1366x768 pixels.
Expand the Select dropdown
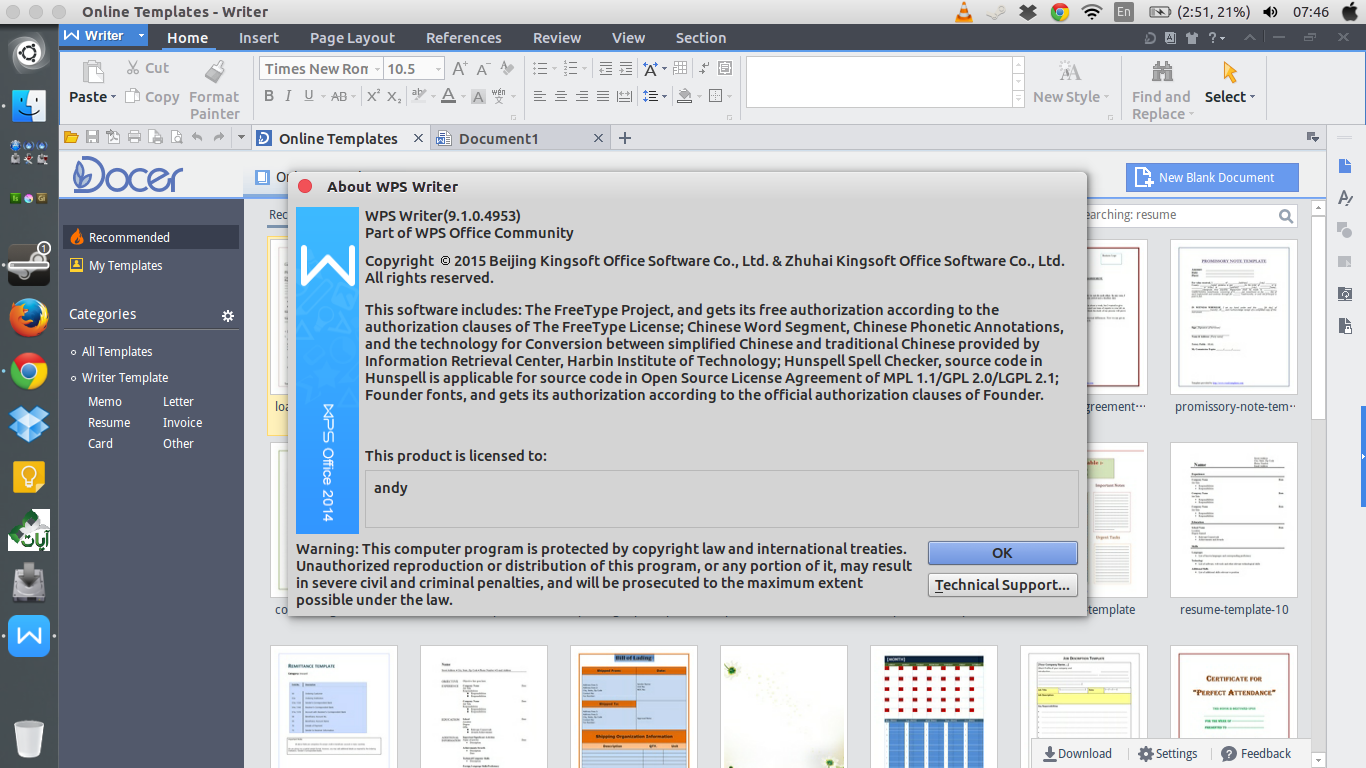pos(1252,97)
